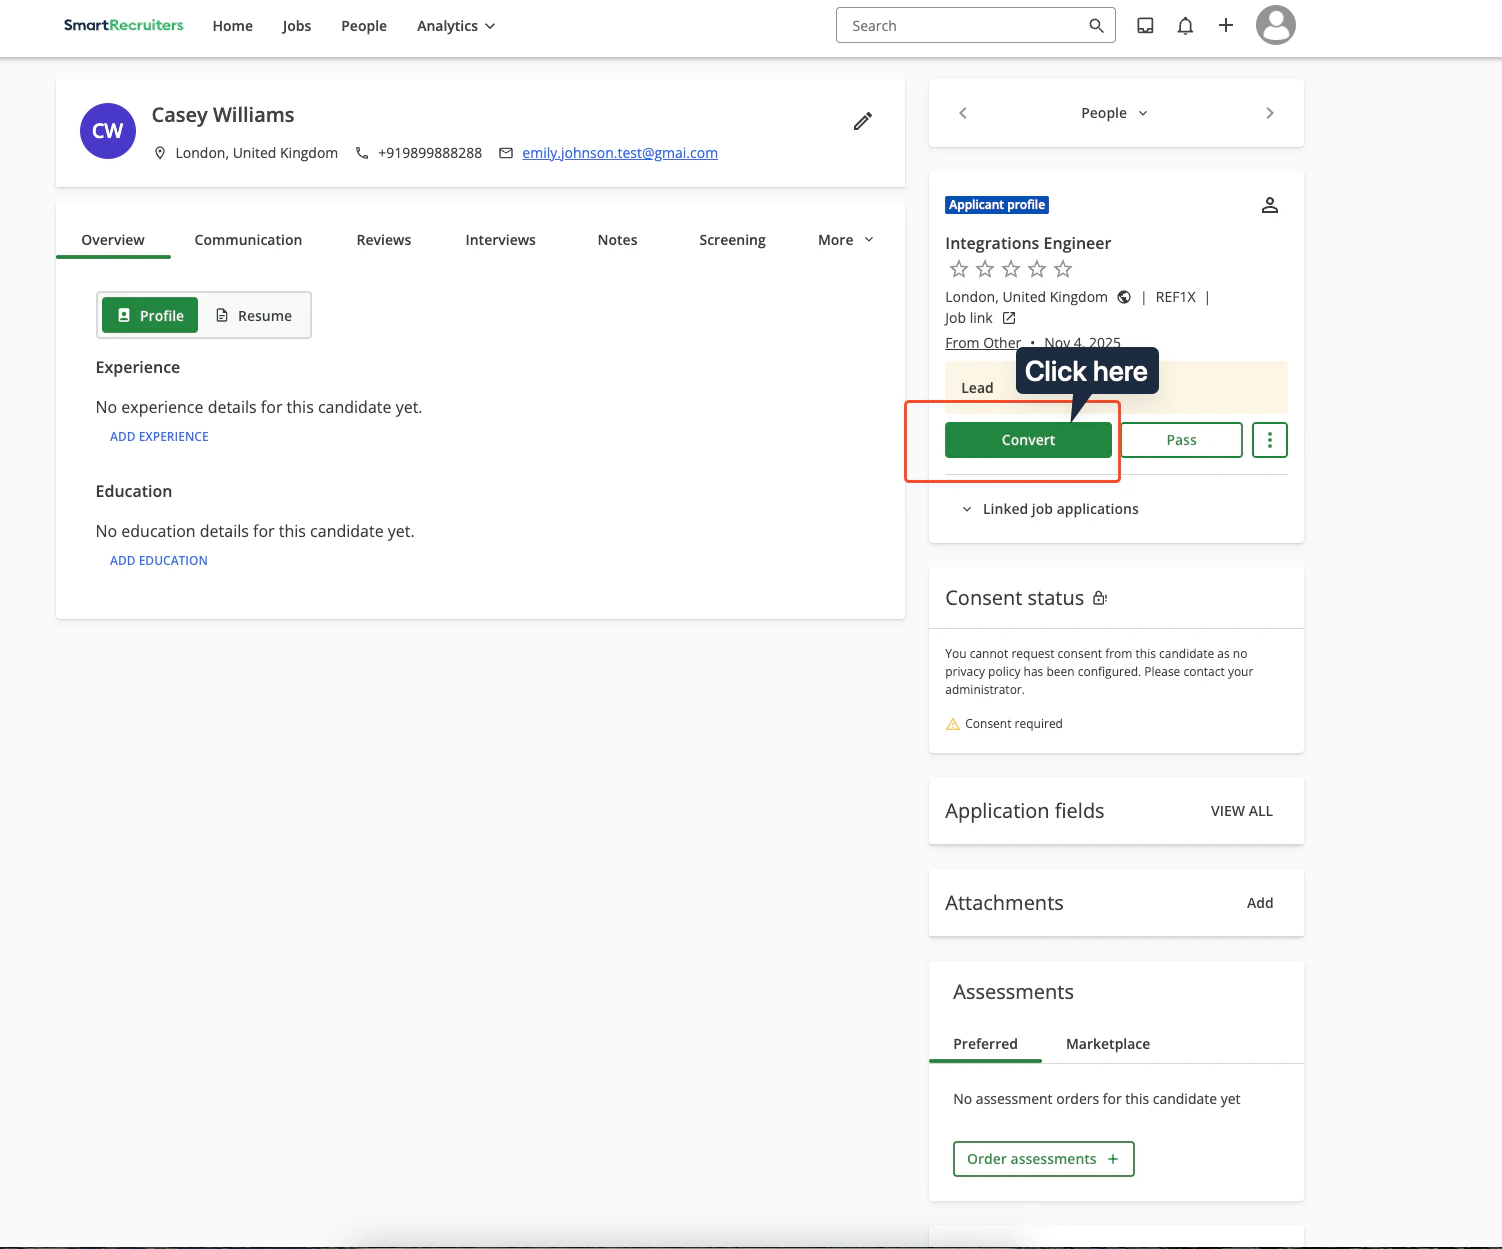Click the search magnifier icon

(x=1097, y=26)
